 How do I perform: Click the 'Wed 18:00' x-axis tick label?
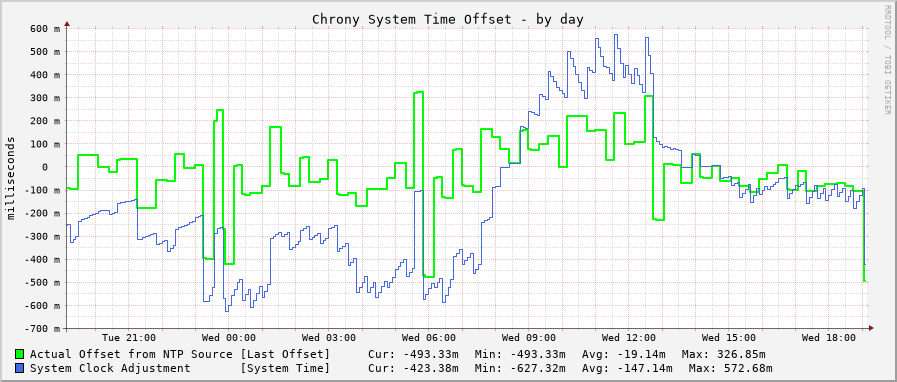[x=828, y=338]
